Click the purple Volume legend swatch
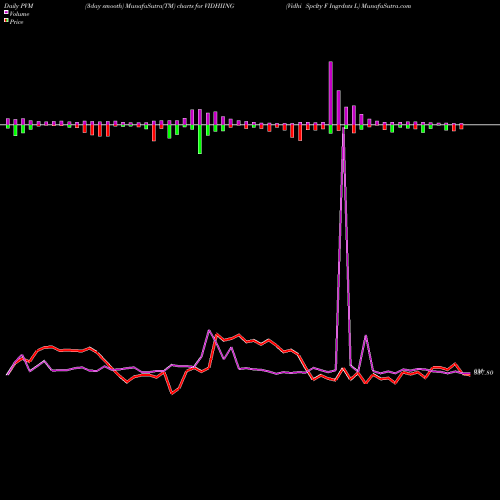Image resolution: width=500 pixels, height=500 pixels. [x=6, y=13]
